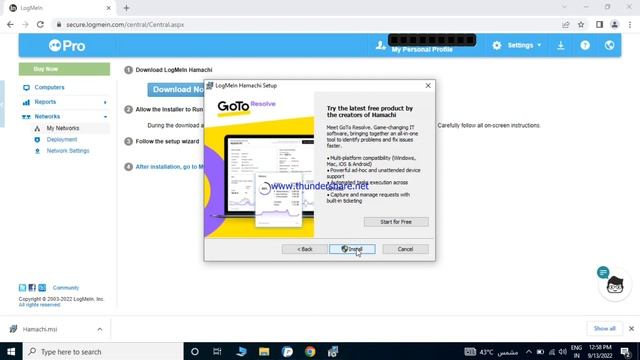640x360 pixels.
Task: Open Hamachi.msi download options chevron
Action: click(100, 329)
